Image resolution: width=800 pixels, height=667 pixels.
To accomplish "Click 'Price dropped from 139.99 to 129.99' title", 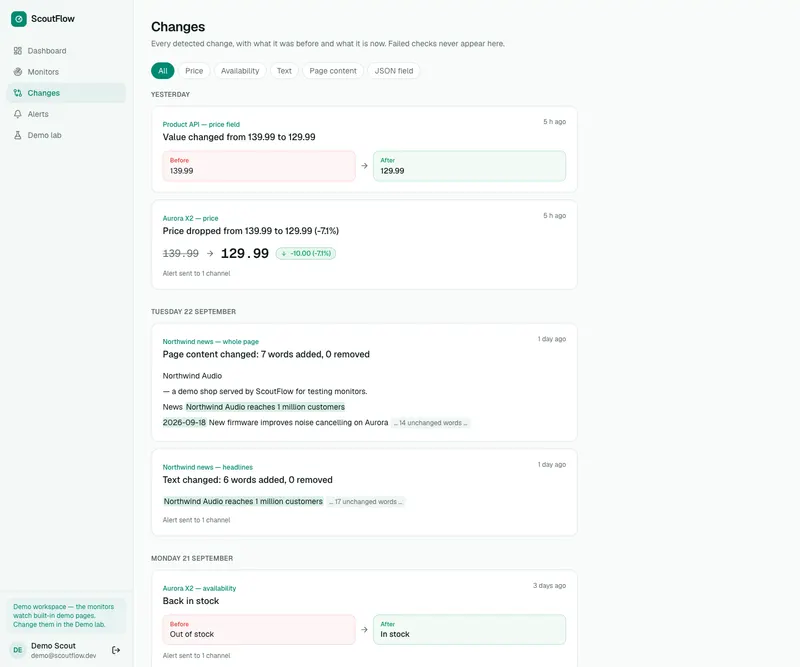I will (251, 231).
